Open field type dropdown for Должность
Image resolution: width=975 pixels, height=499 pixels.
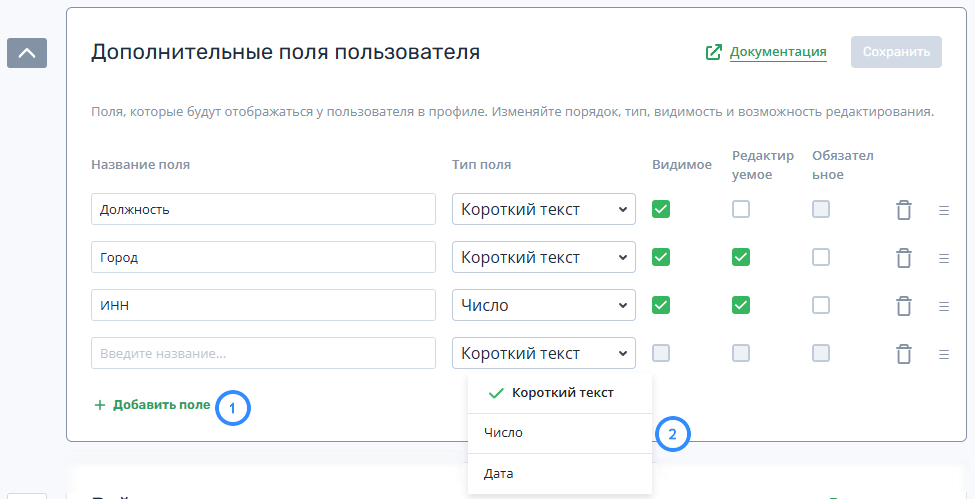click(x=544, y=210)
